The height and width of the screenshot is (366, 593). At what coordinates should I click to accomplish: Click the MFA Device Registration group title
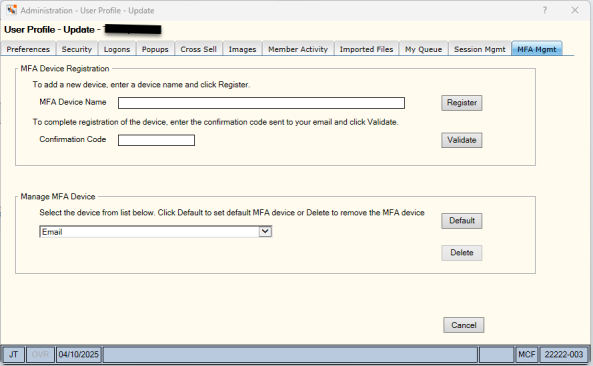[65, 69]
